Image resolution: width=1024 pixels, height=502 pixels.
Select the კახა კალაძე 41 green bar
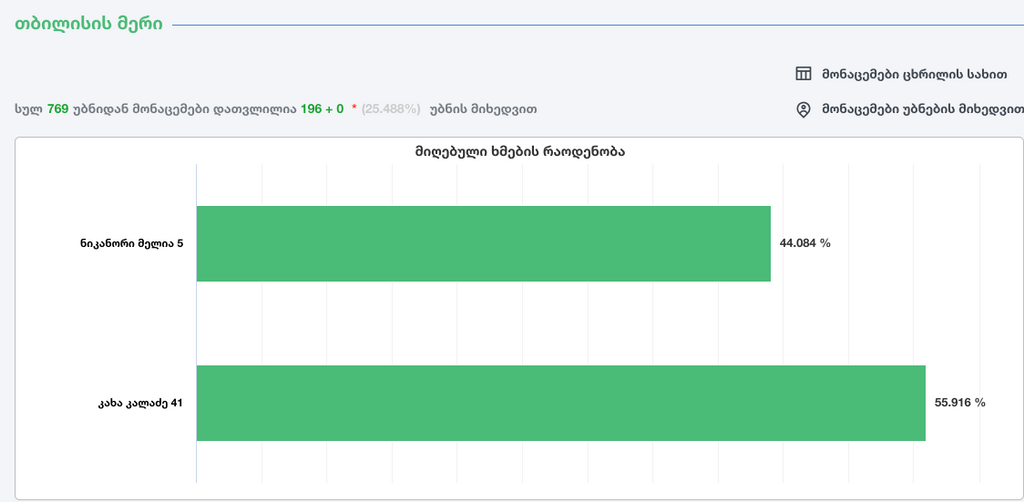pos(561,403)
